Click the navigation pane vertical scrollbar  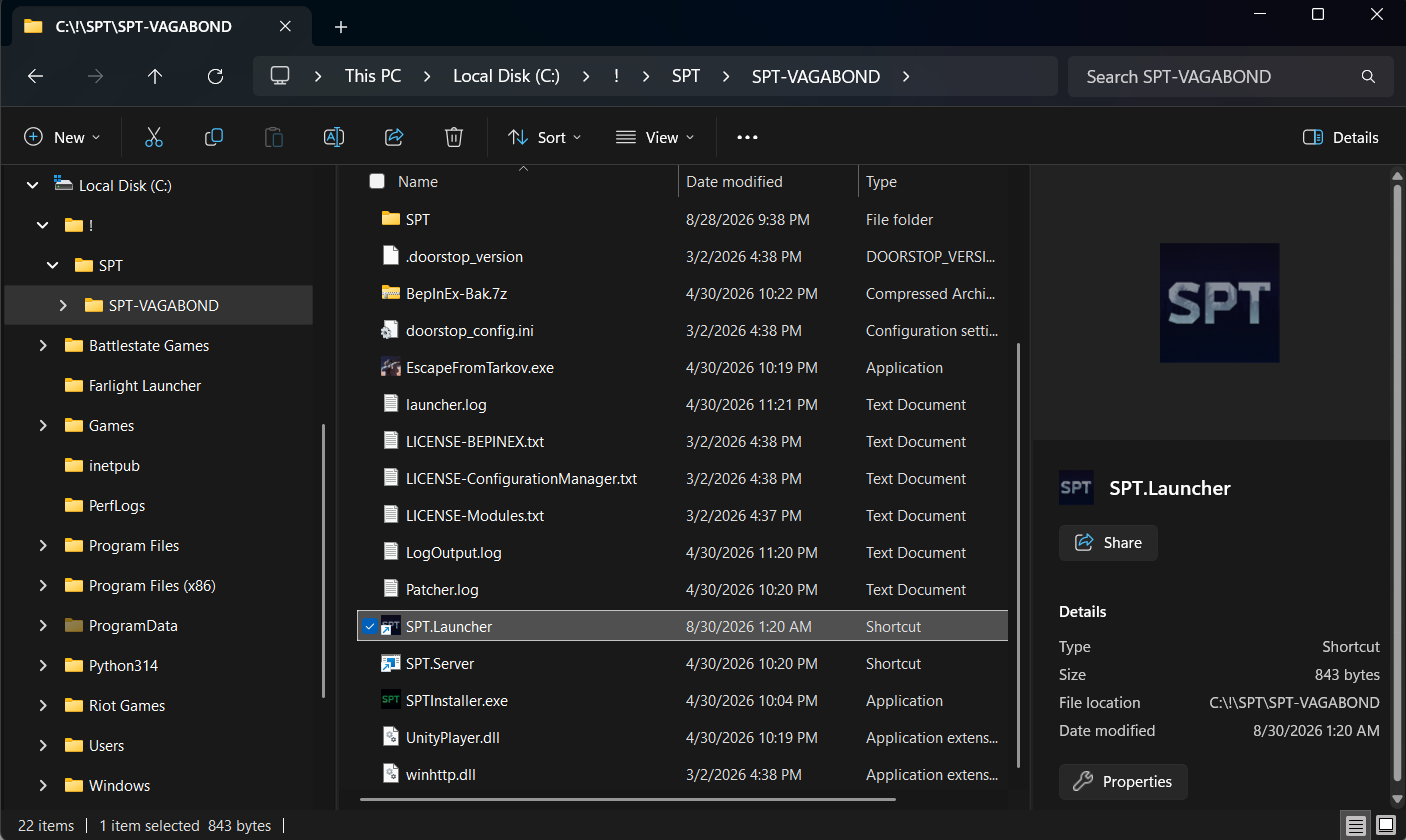point(323,560)
